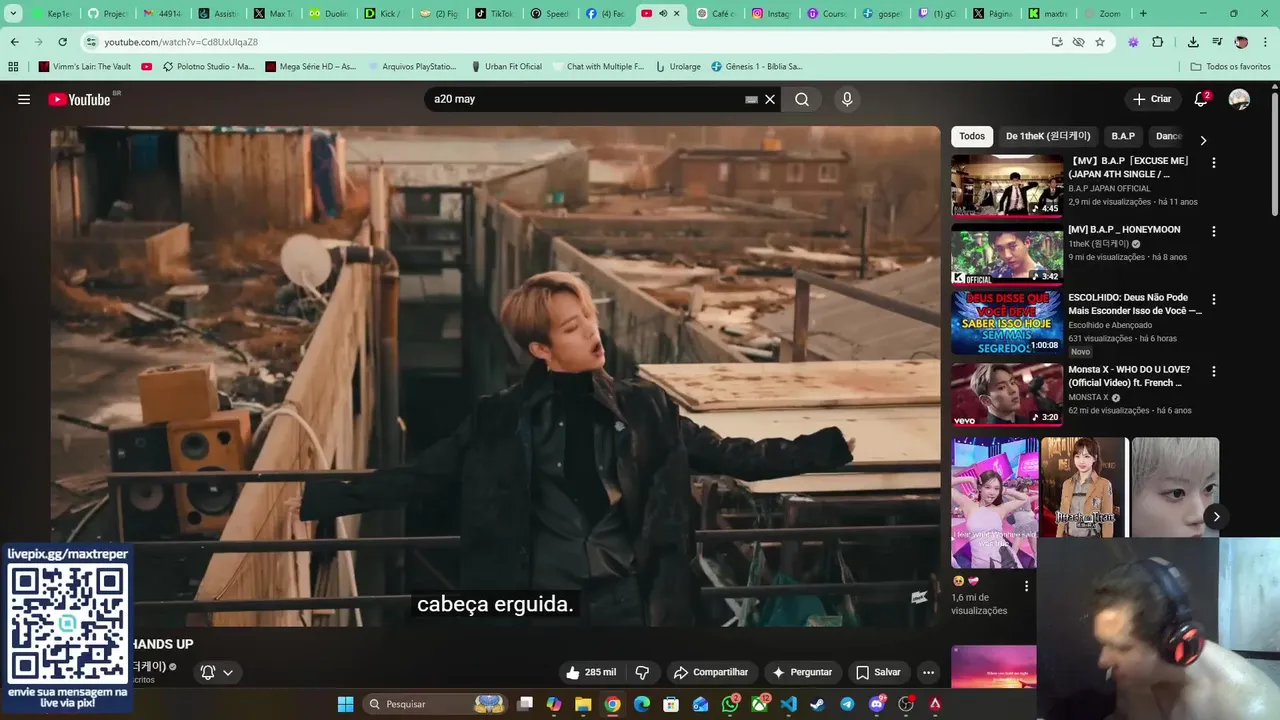Open Steam from the taskbar
Viewport: 1280px width, 720px height.
point(818,704)
